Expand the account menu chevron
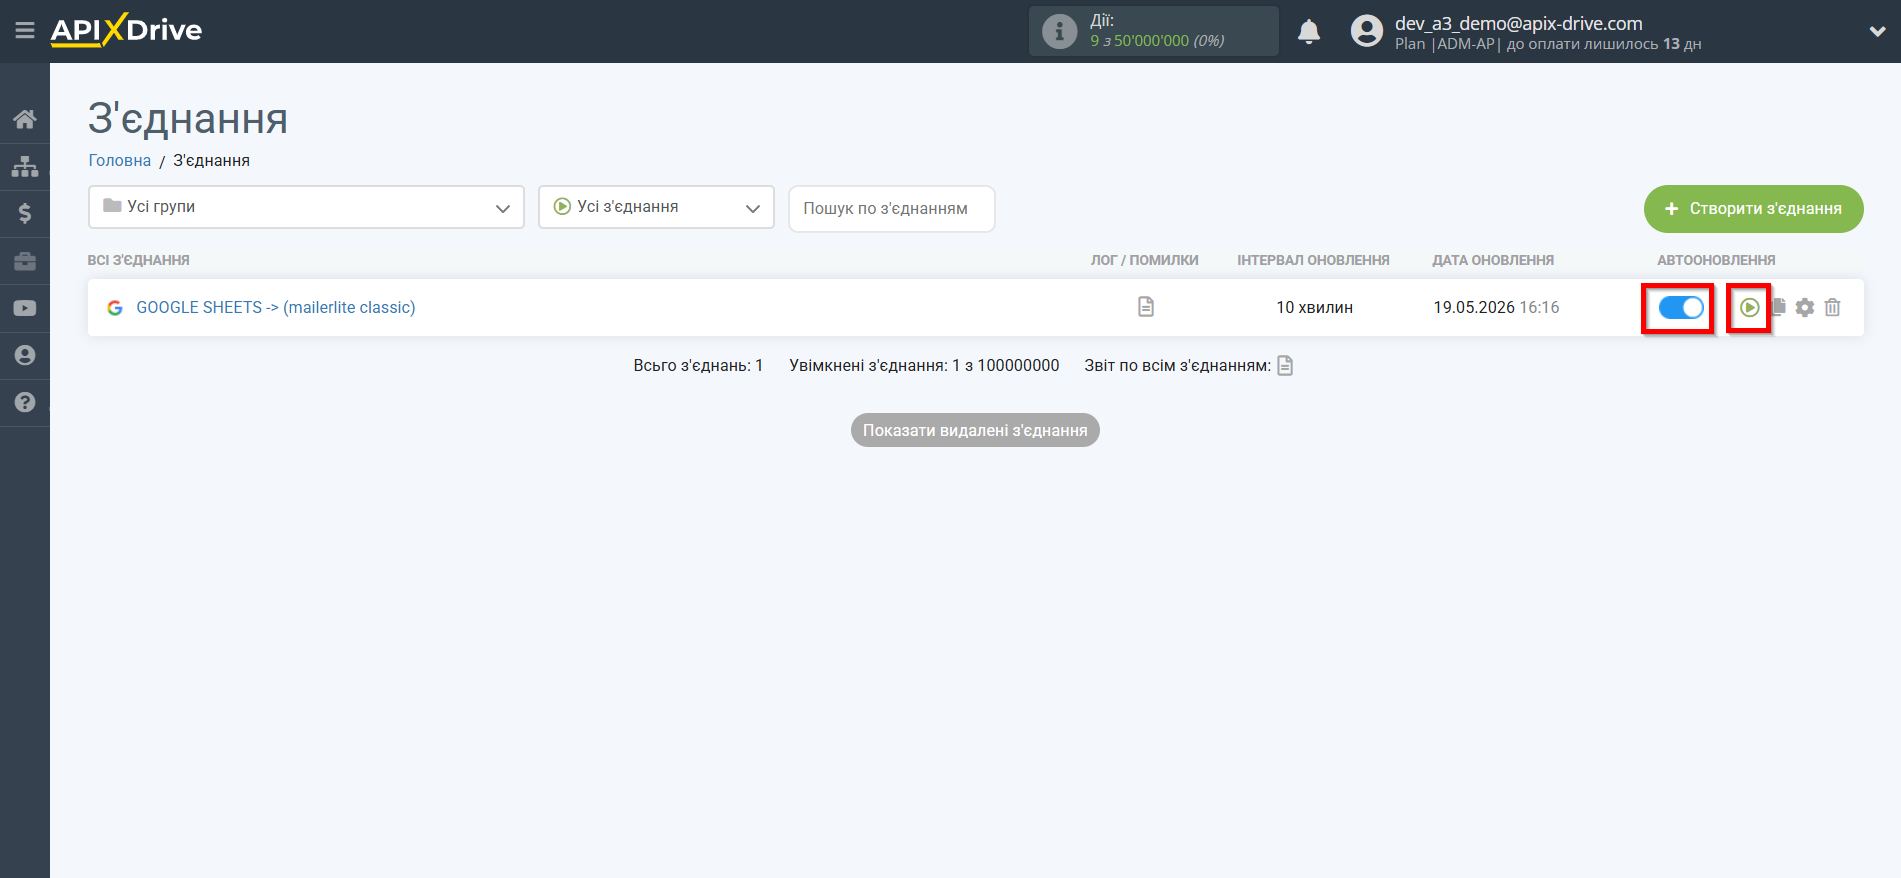The image size is (1901, 878). [1877, 31]
